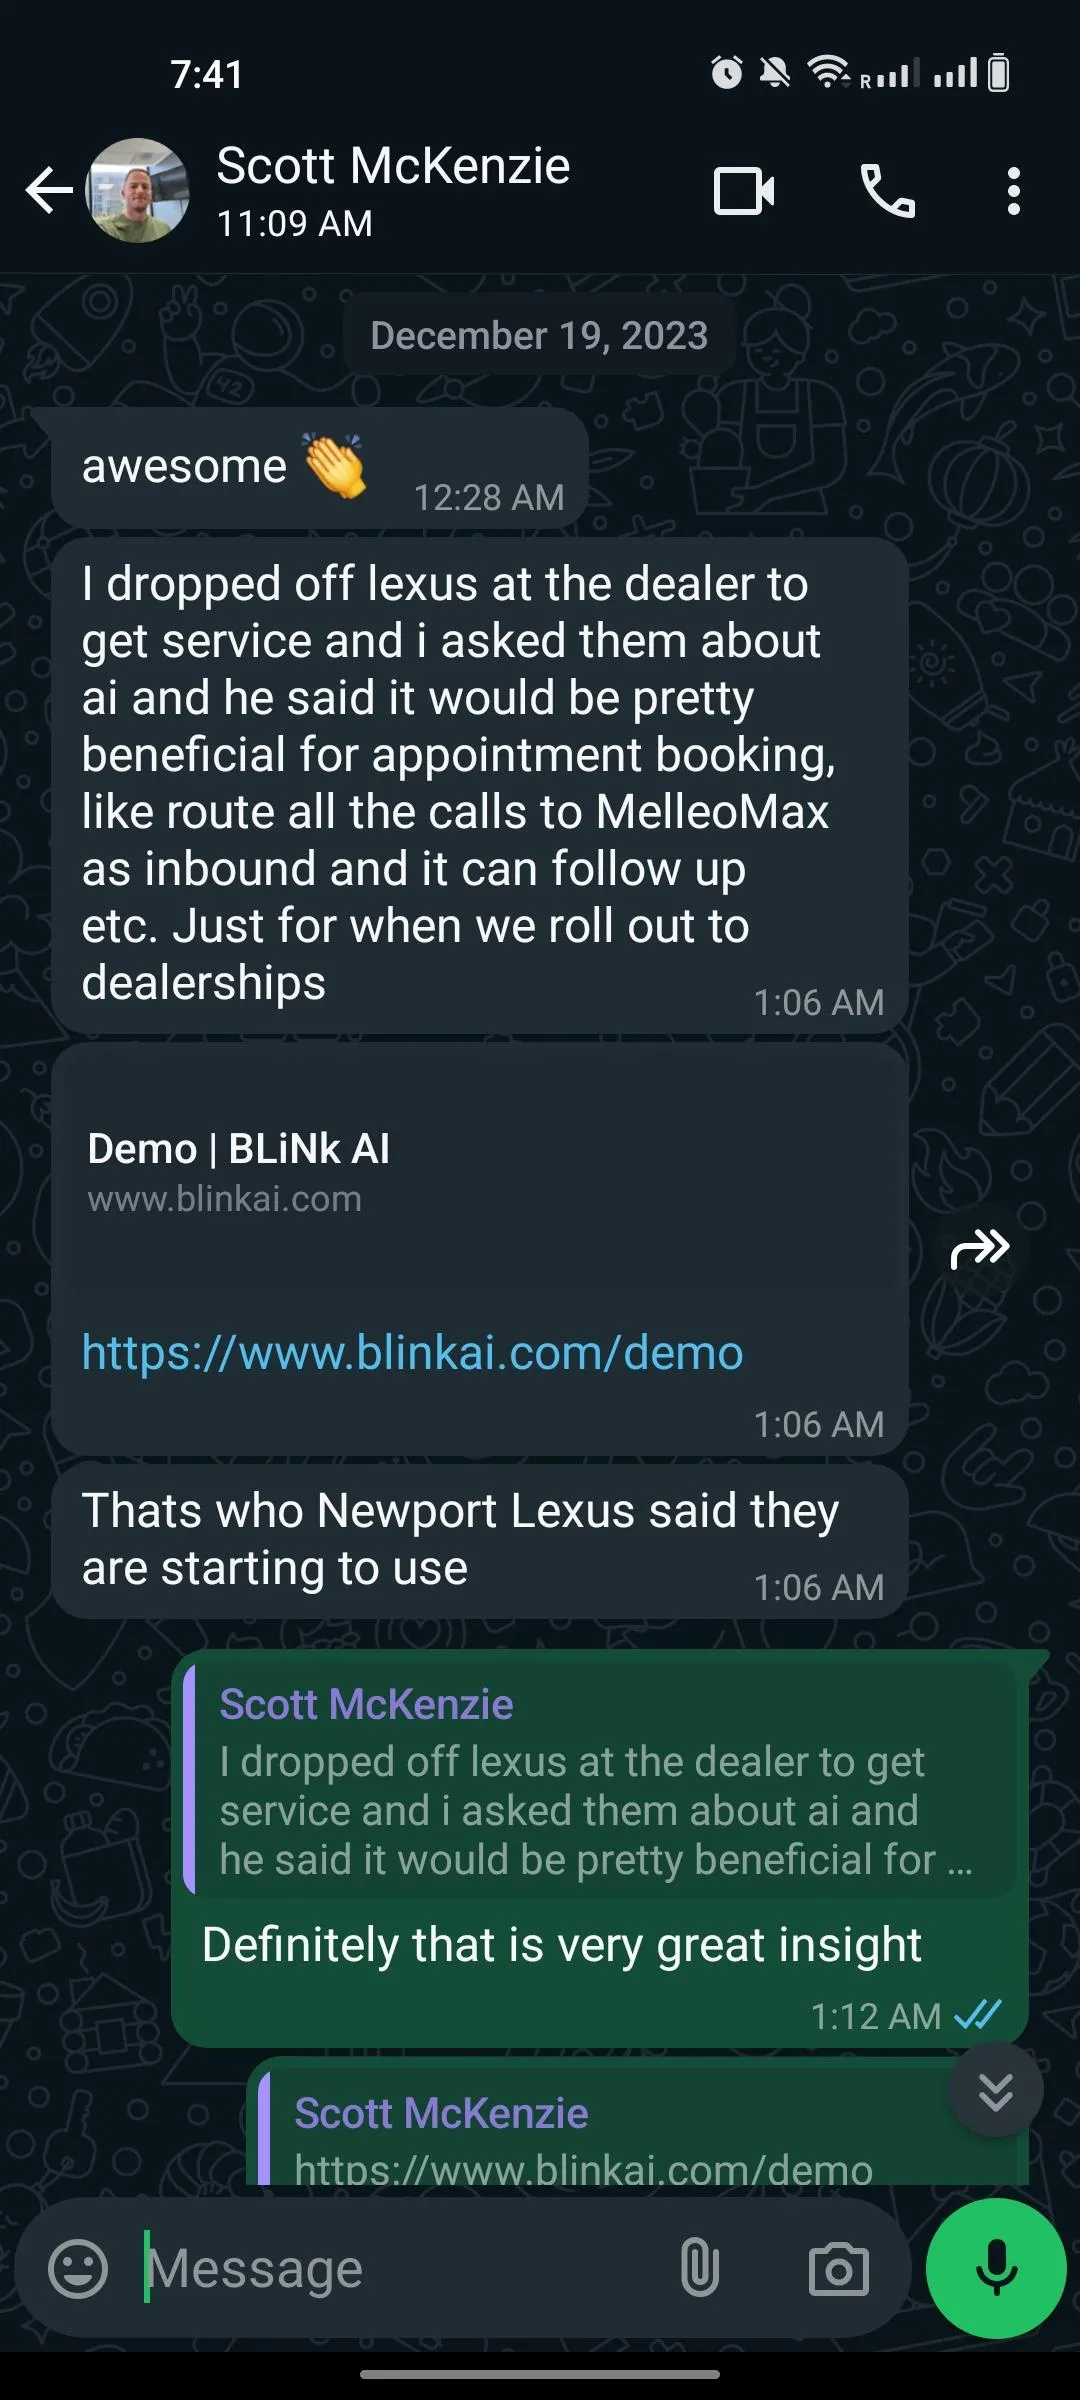Open the three-dot more options menu
This screenshot has width=1080, height=2400.
click(1014, 191)
